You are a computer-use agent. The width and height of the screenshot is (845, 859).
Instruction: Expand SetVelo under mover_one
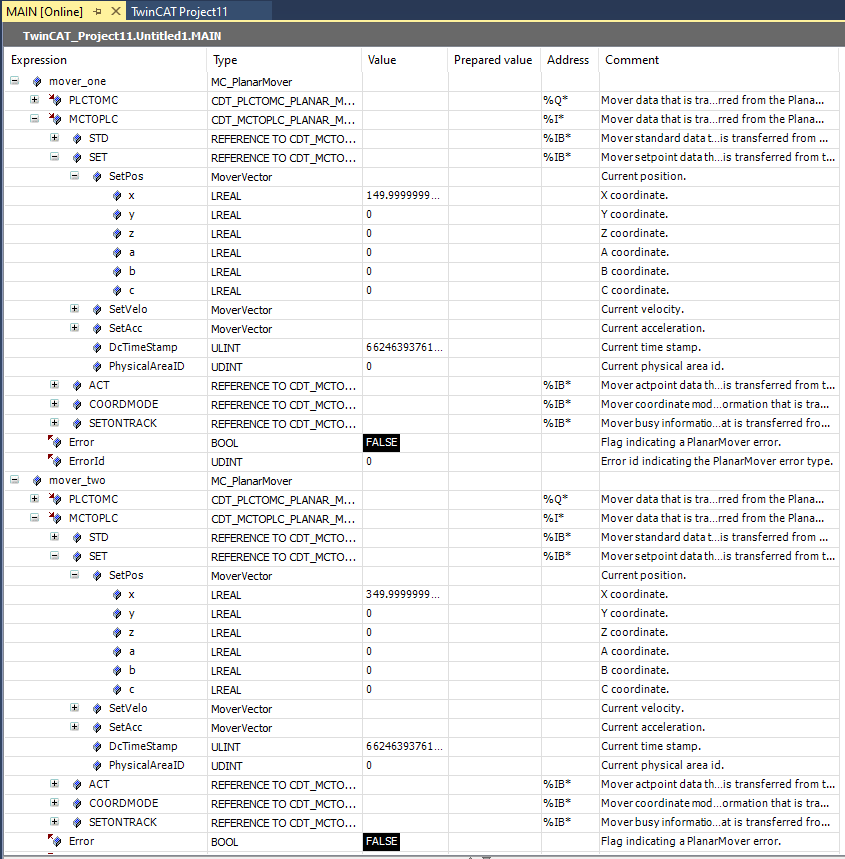click(75, 308)
